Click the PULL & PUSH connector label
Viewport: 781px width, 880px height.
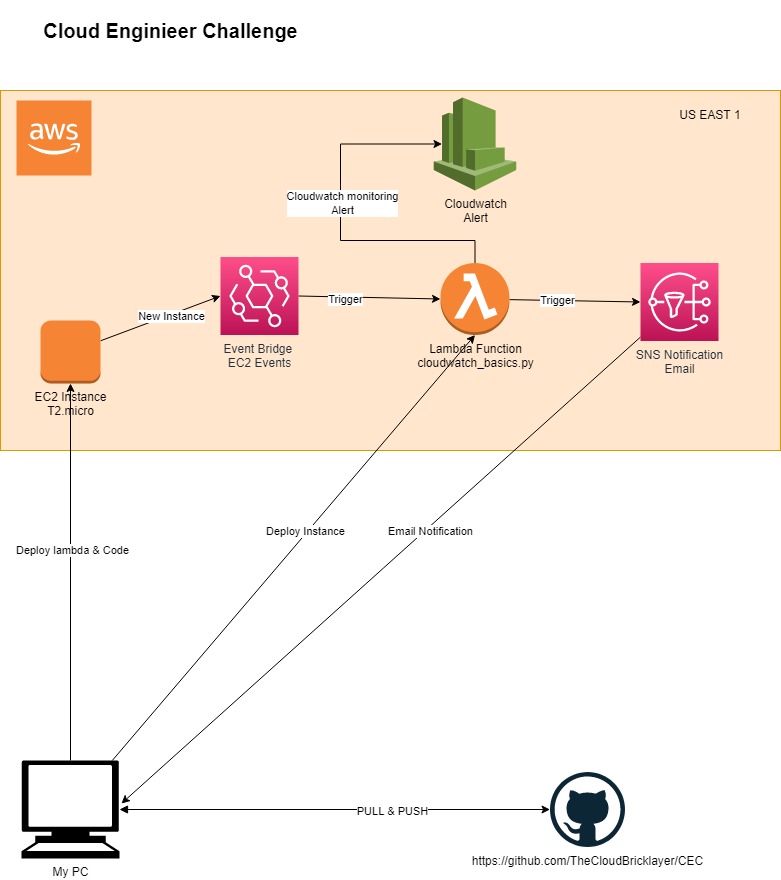[392, 811]
